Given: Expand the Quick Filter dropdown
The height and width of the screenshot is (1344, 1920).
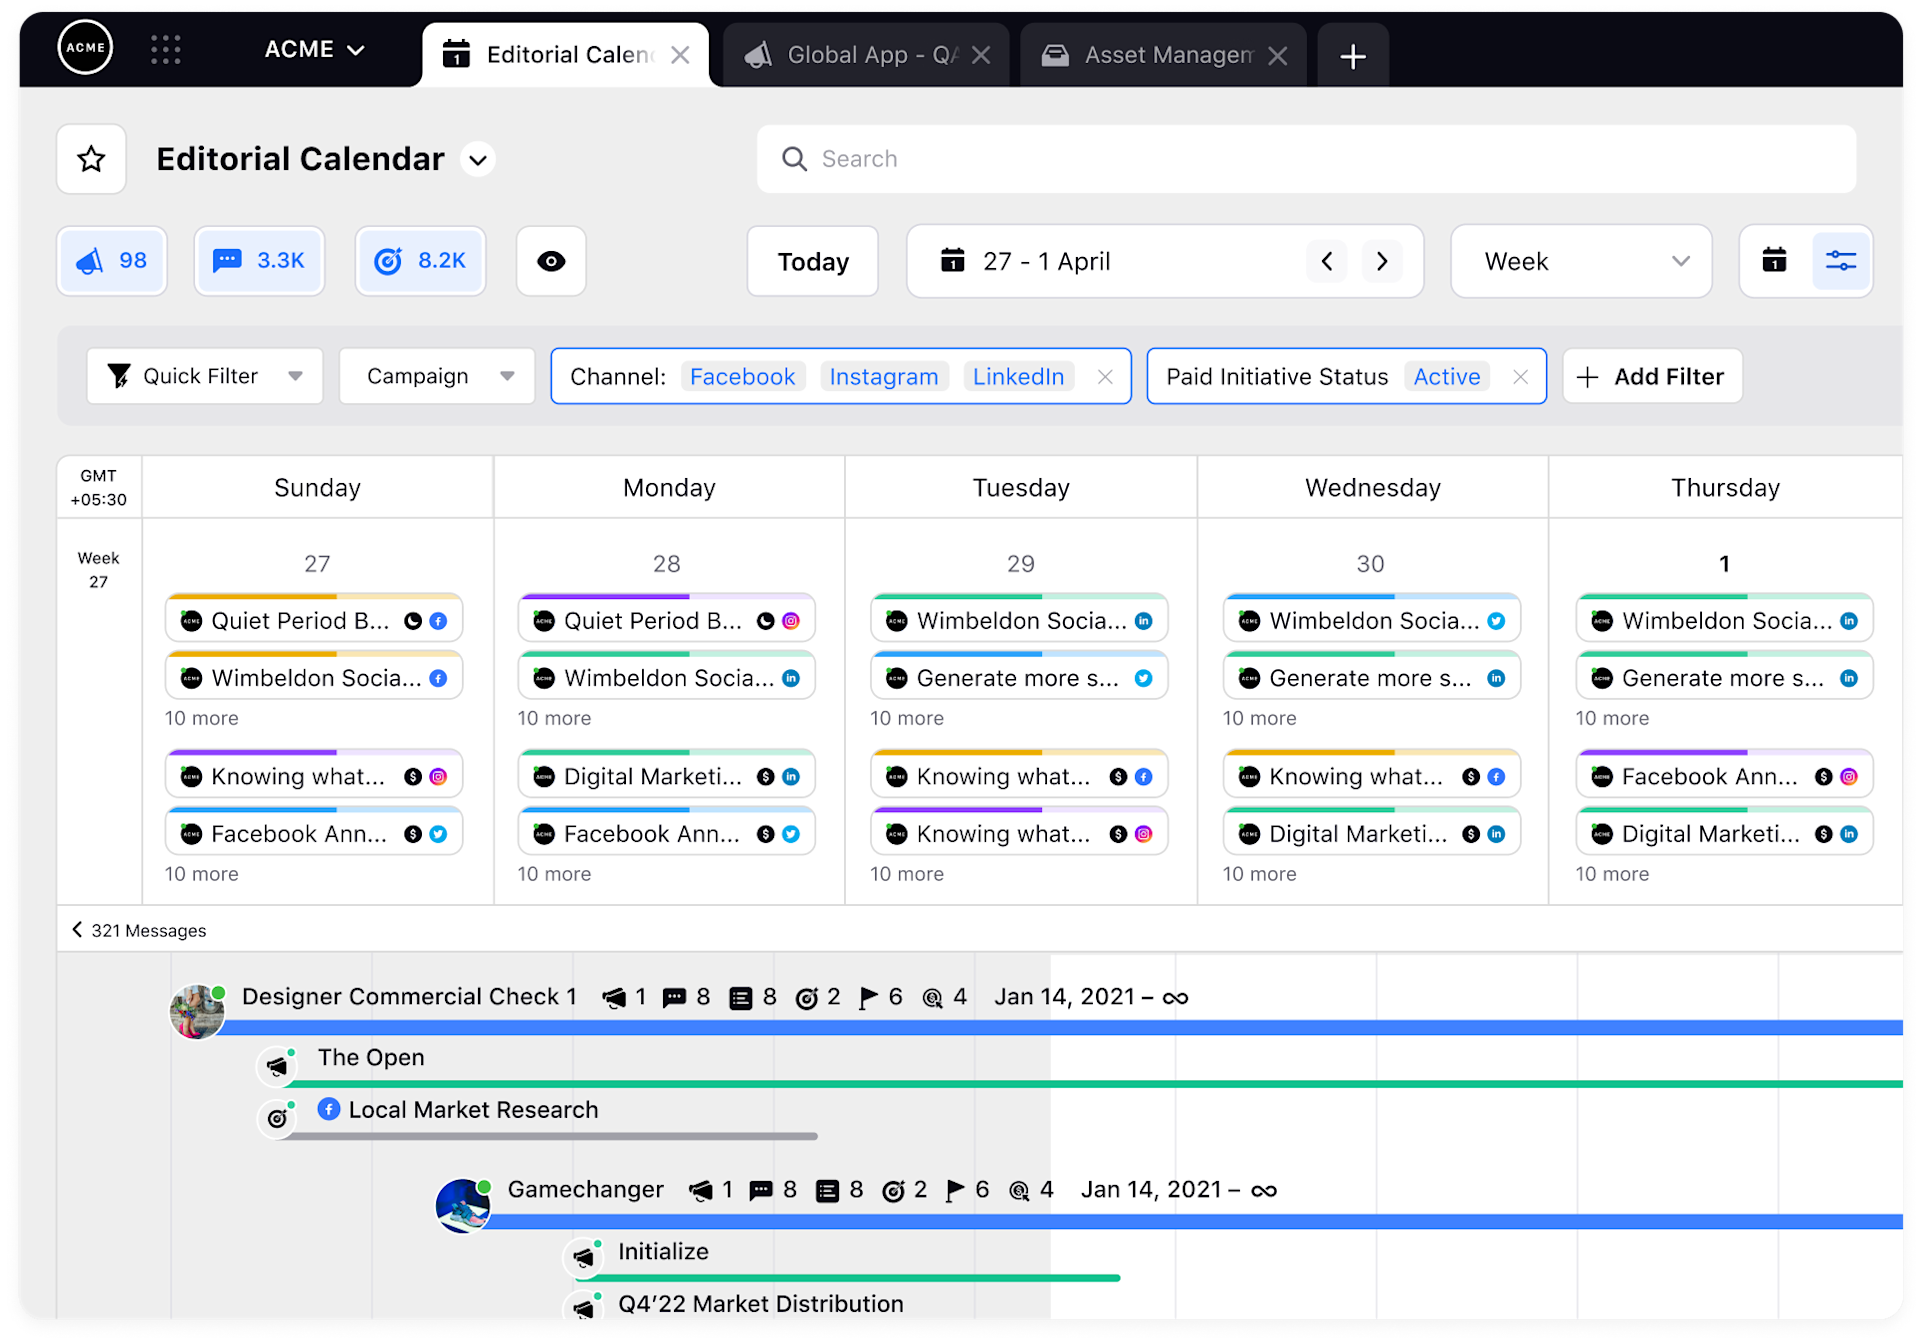Looking at the screenshot, I should 205,376.
